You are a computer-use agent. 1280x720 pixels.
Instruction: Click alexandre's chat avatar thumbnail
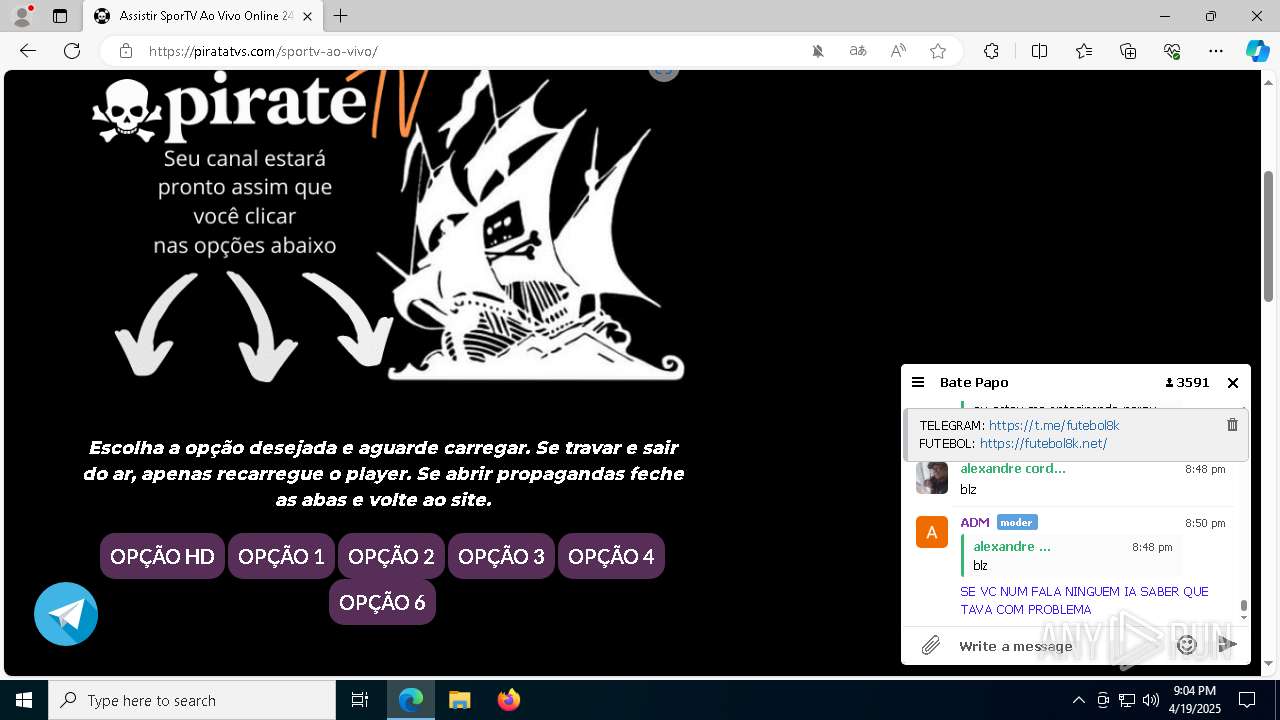[932, 477]
